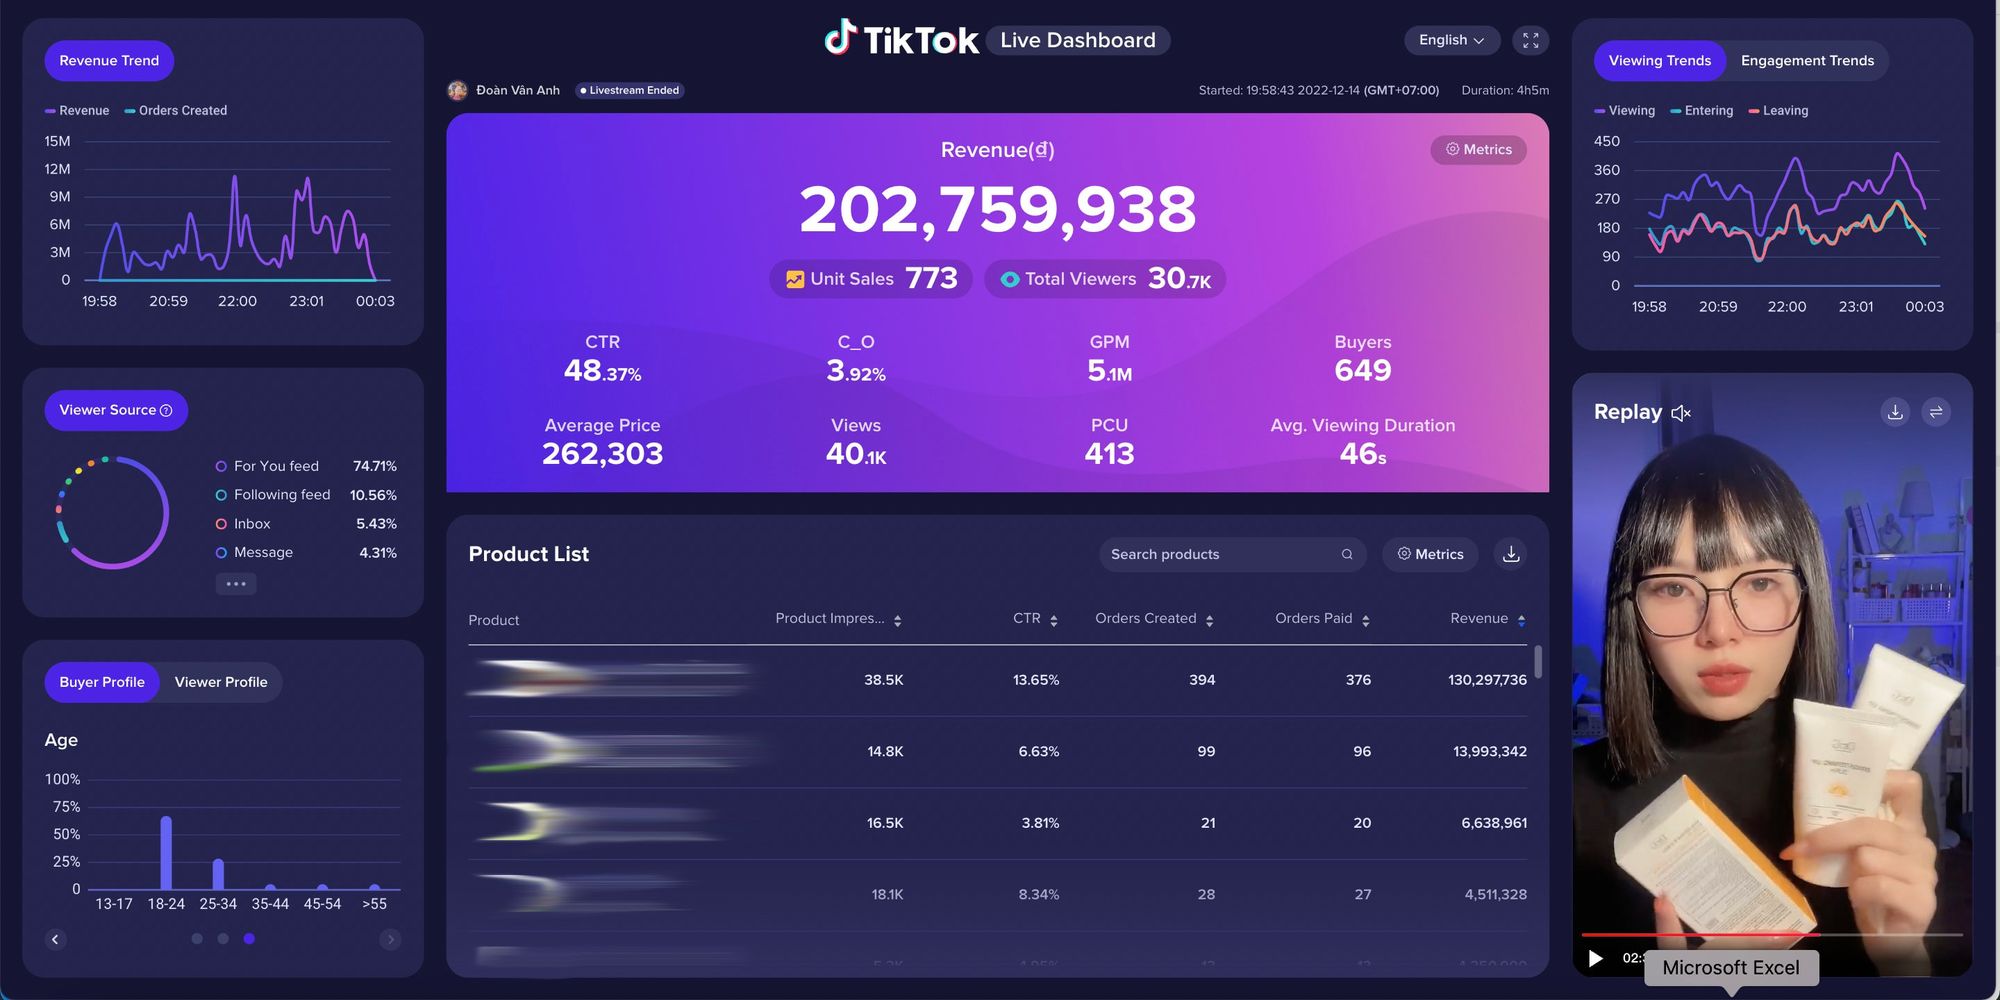Toggle Revenue series in Revenue Trend legend
The width and height of the screenshot is (2000, 1000).
point(77,111)
